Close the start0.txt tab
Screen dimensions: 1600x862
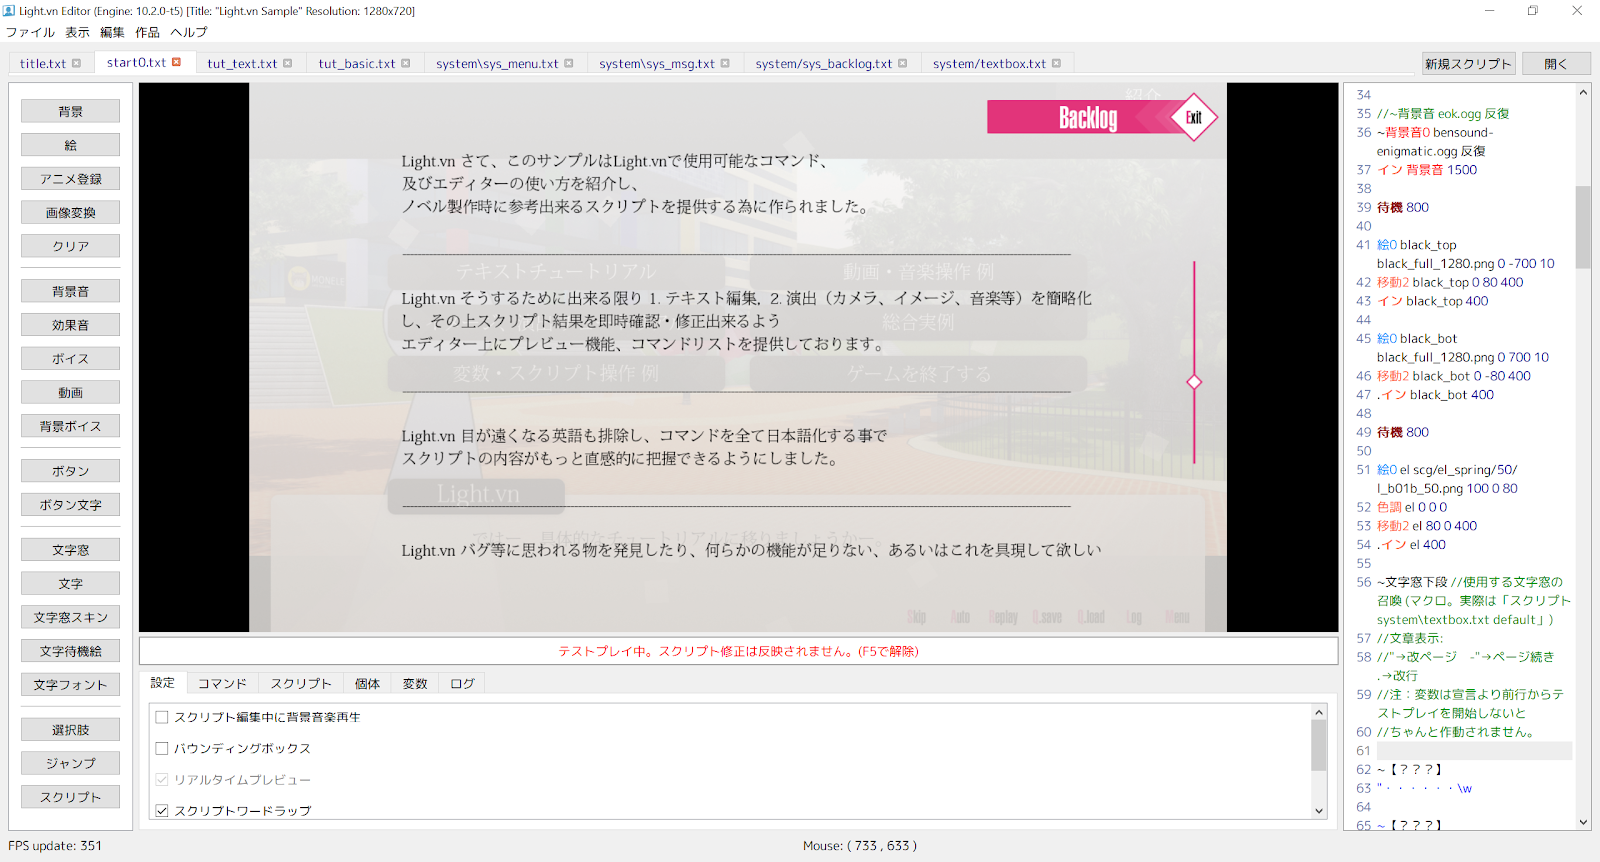pyautogui.click(x=176, y=62)
